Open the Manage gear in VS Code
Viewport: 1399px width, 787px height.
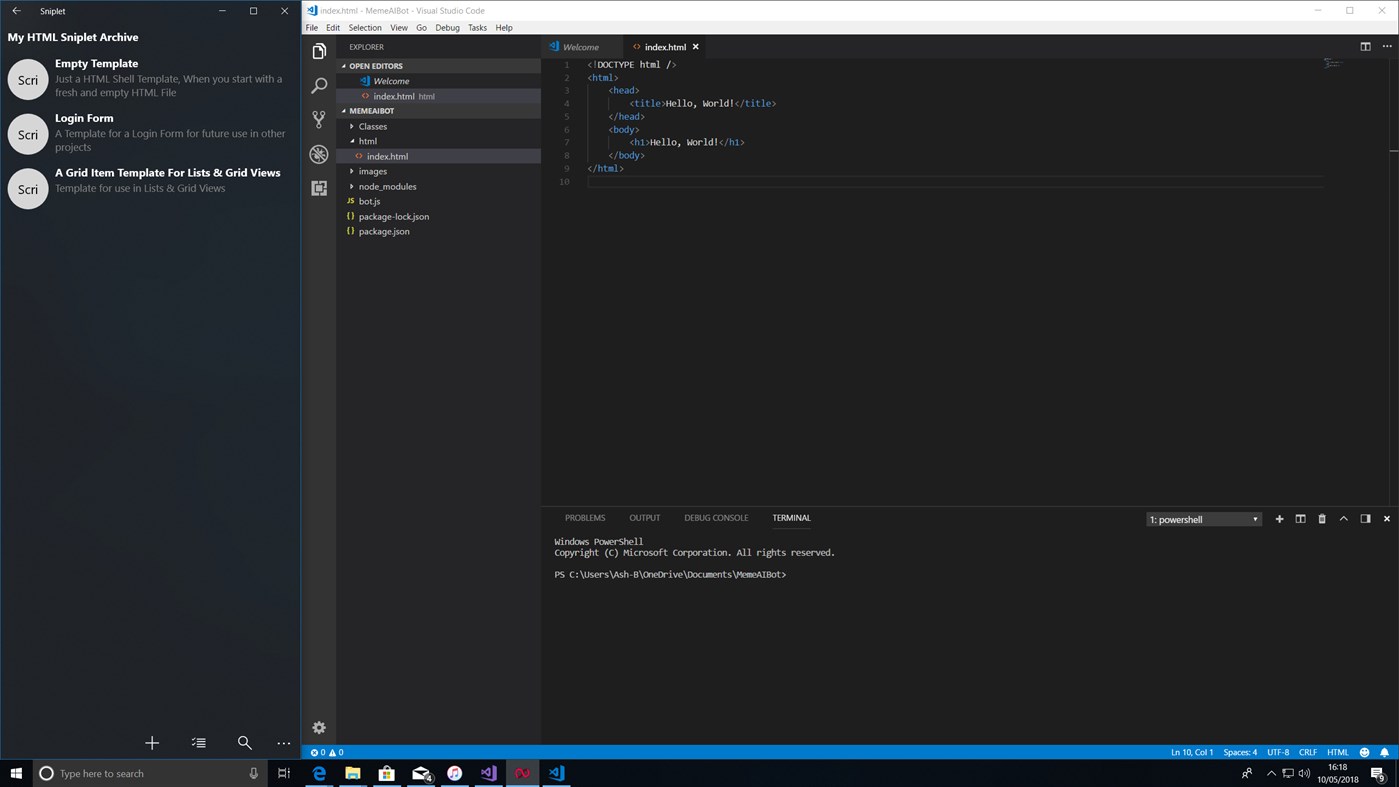point(319,728)
